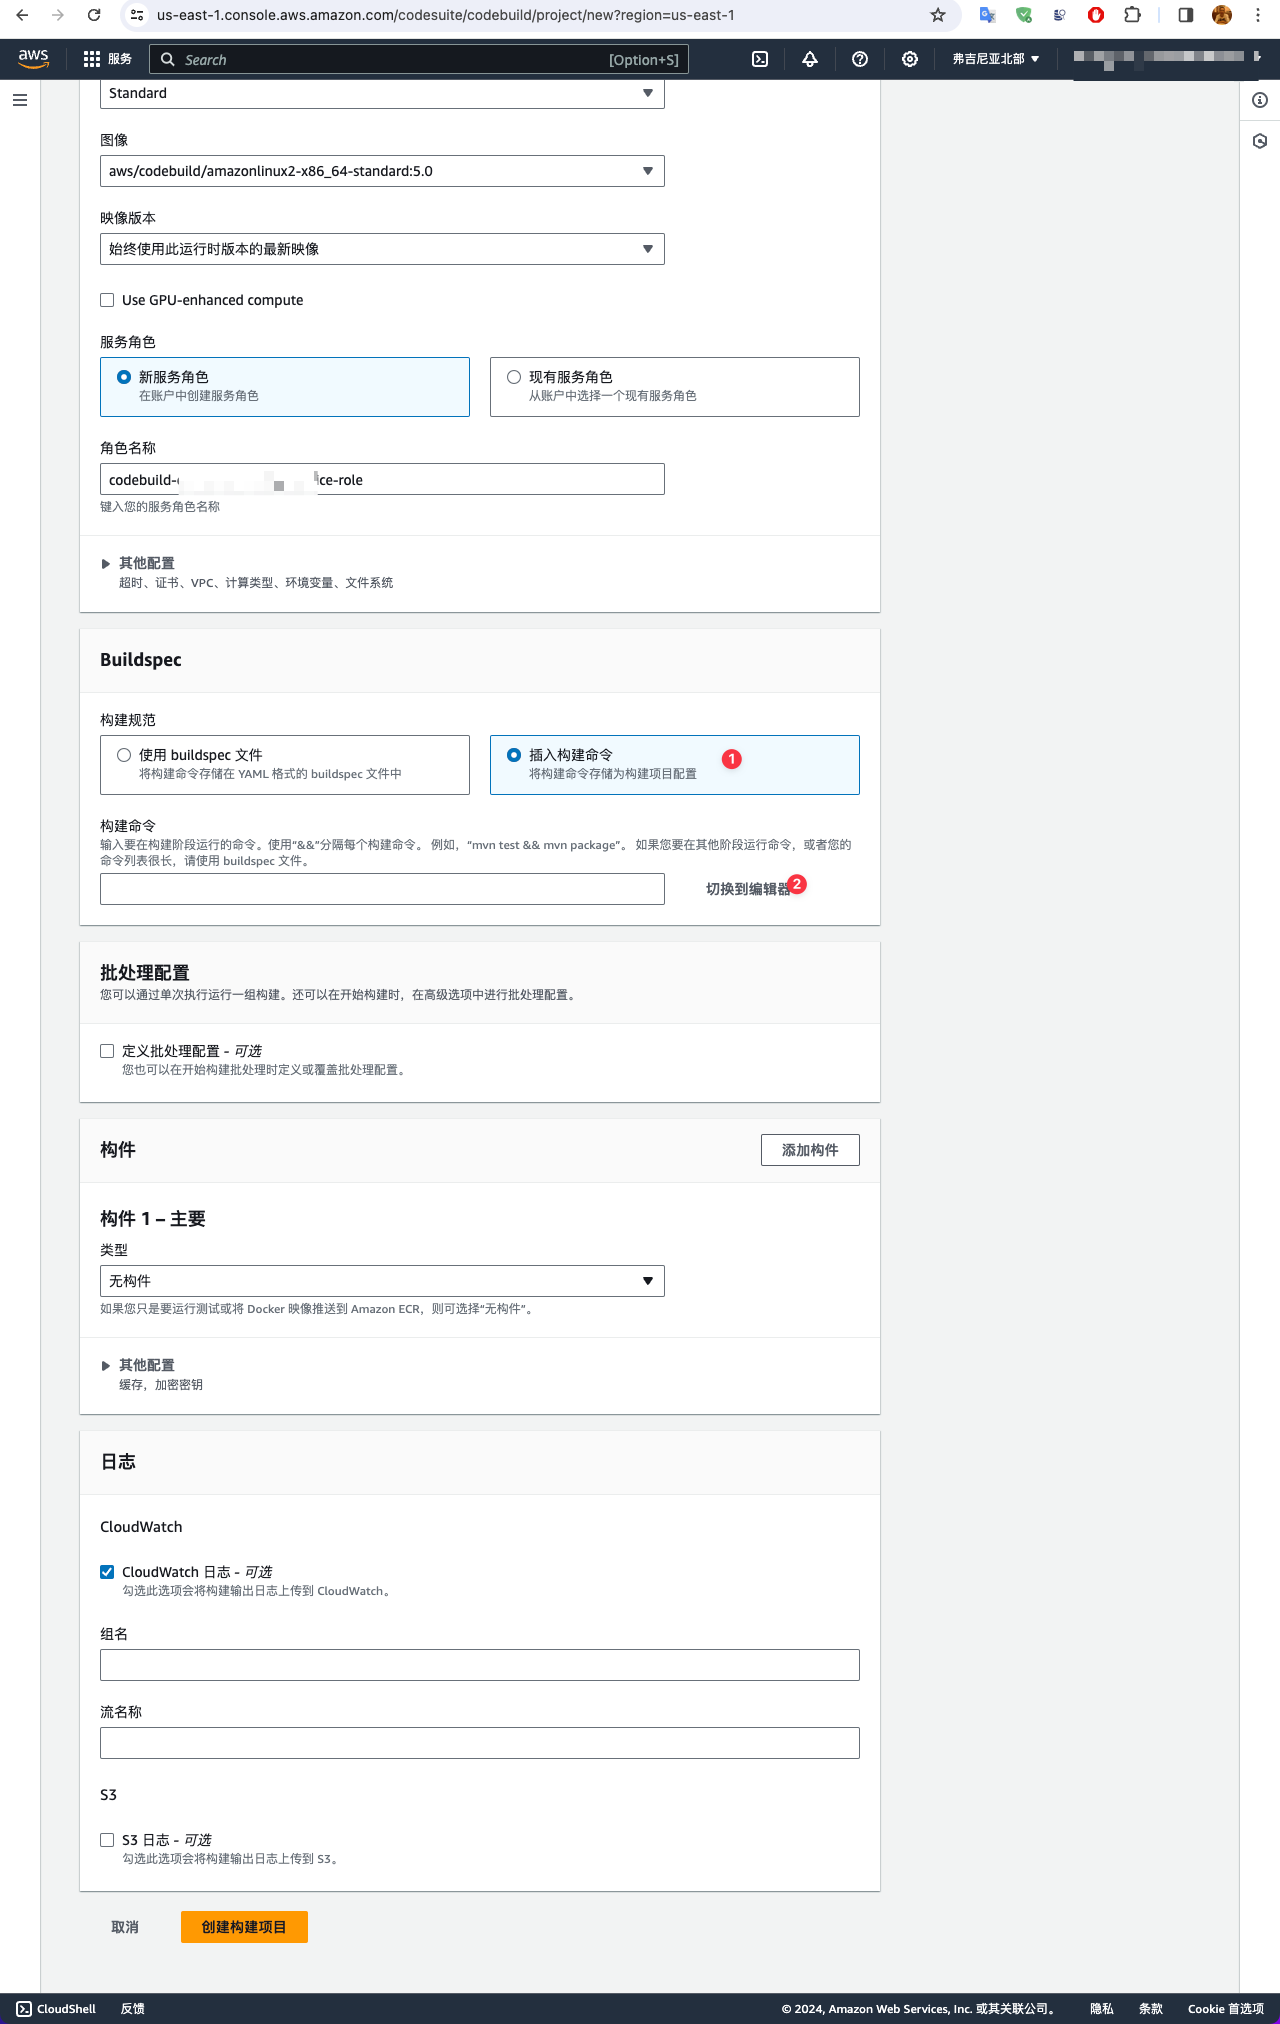
Task: Open the 类型 无构件 dropdown
Action: pyautogui.click(x=382, y=1281)
